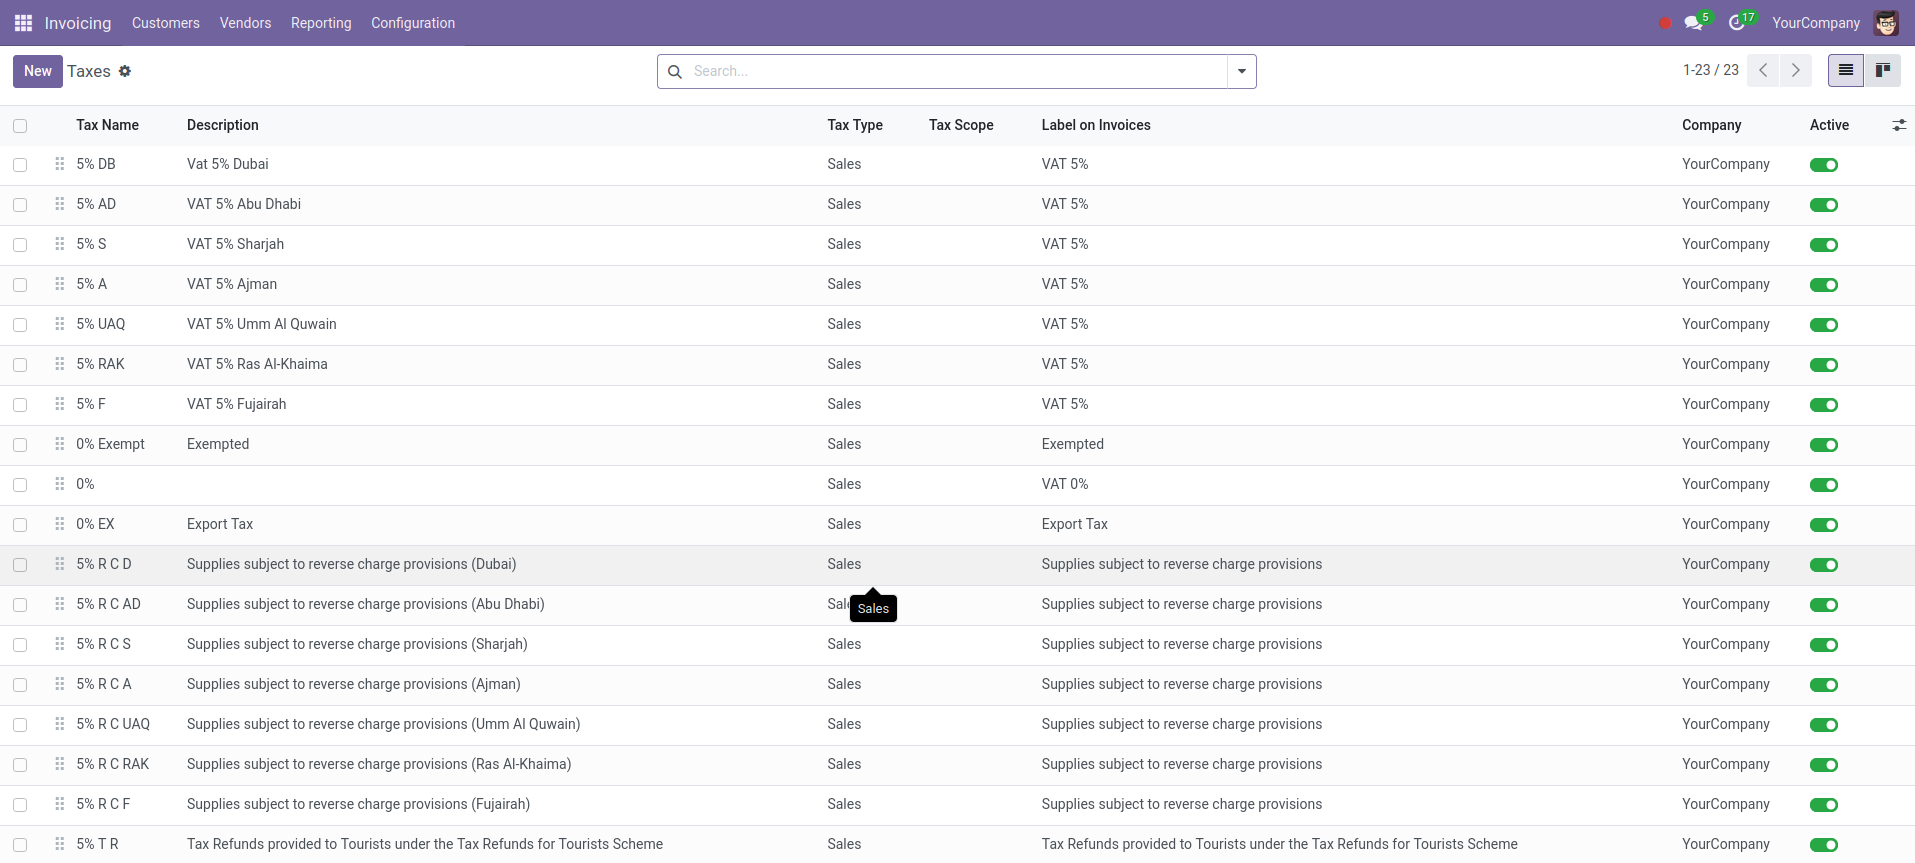Disable the Active toggle for 5% DB
1915x863 pixels.
click(1823, 165)
